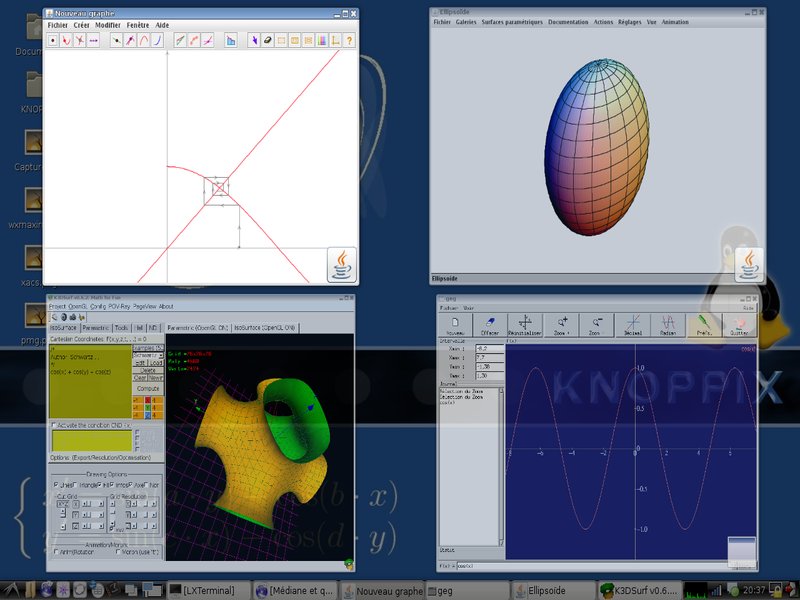Image resolution: width=800 pixels, height=600 pixels.
Task: Open the Surfaces paramétriques menu
Action: click(511, 22)
